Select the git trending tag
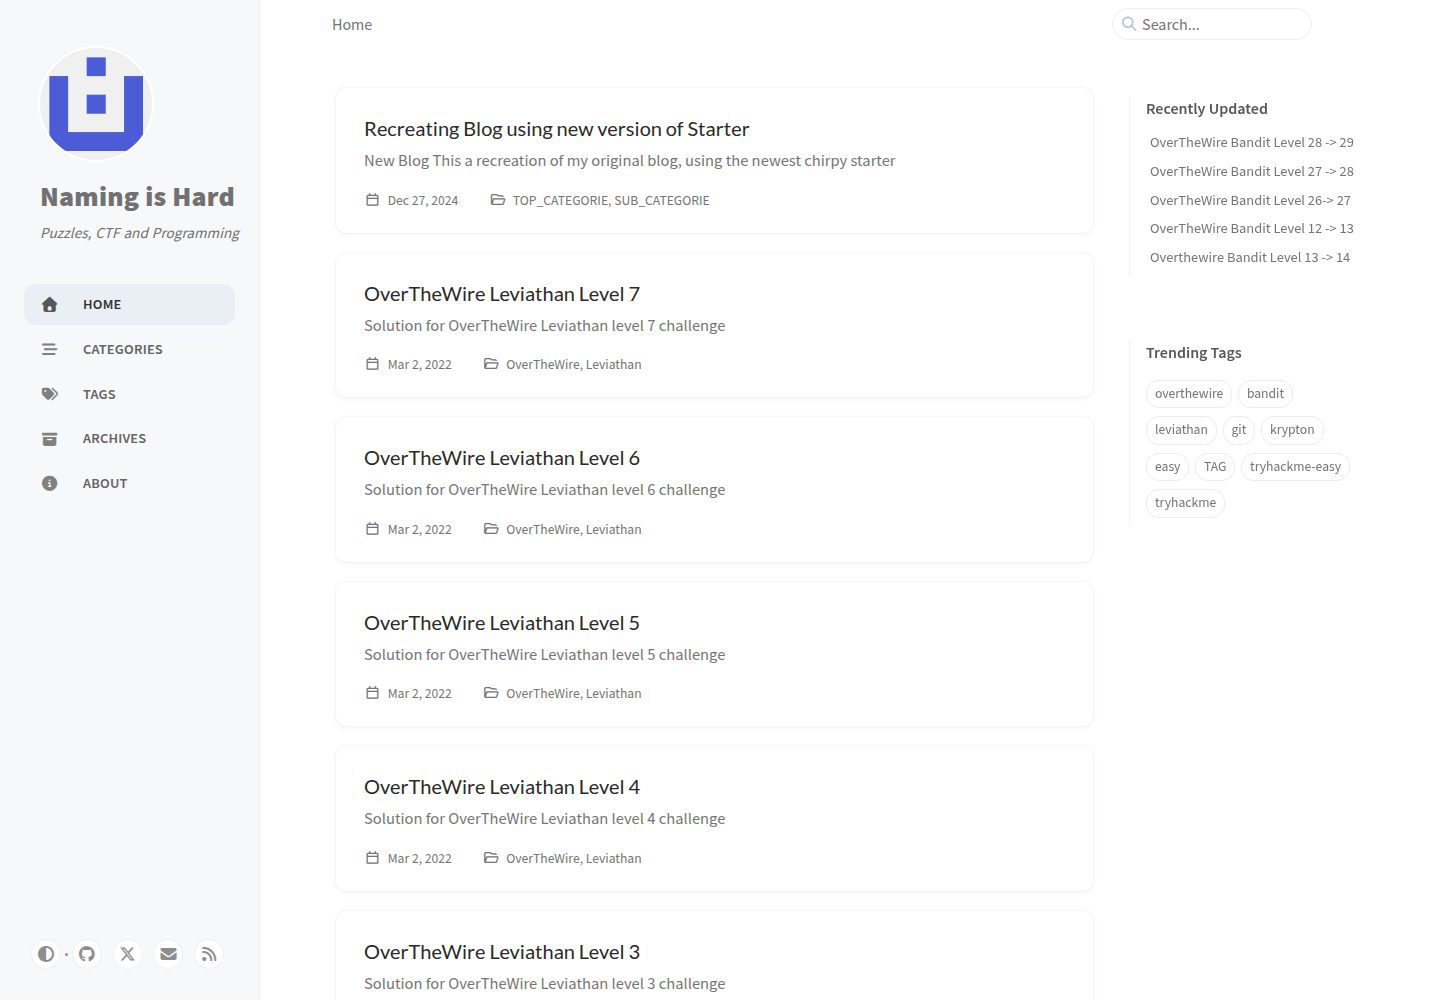Viewport: 1440px width, 1000px height. pos(1239,430)
